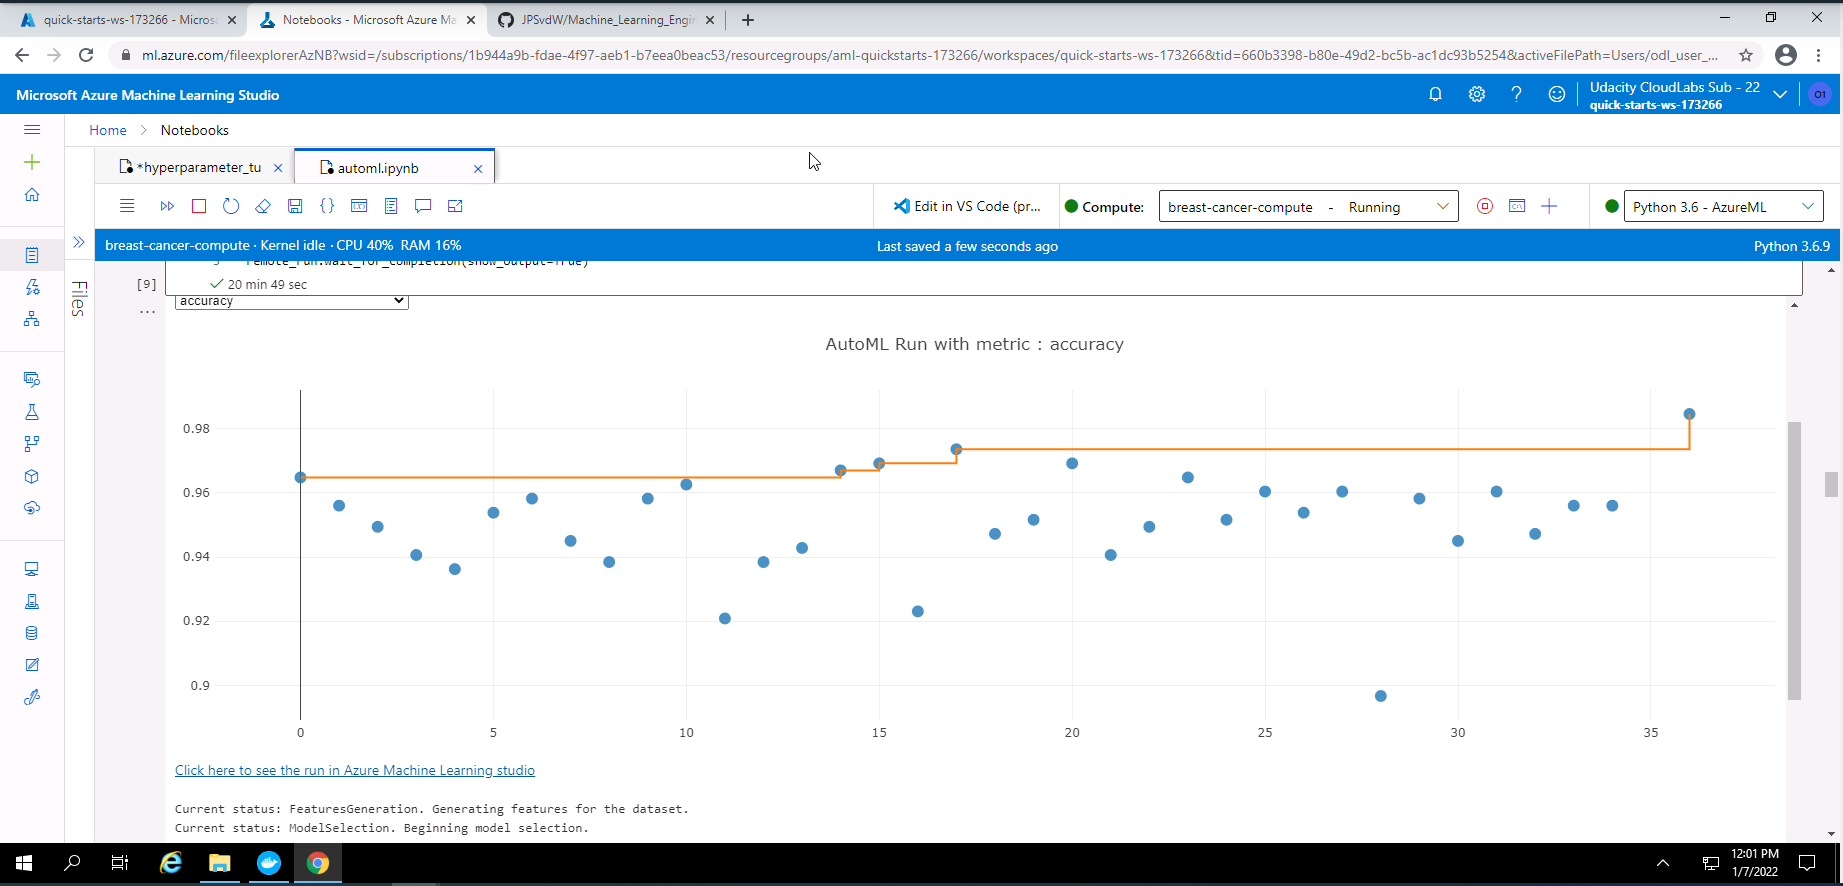
Task: Expand the subscription chevron near Udacity CloudLabs
Action: pyautogui.click(x=1780, y=94)
